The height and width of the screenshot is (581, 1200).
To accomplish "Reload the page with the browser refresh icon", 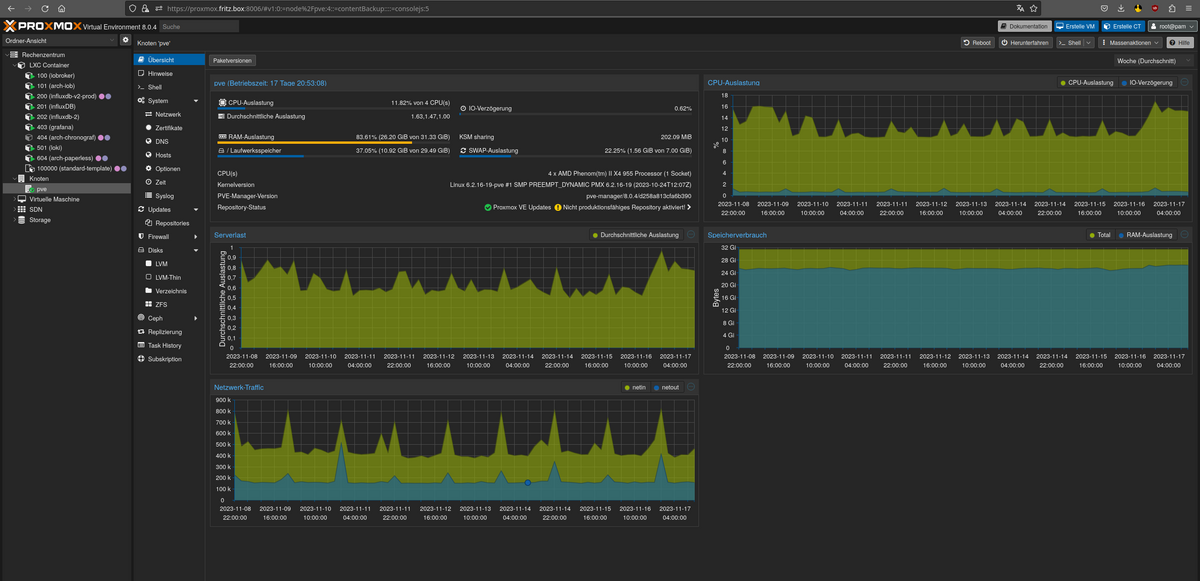I will click(x=44, y=8).
